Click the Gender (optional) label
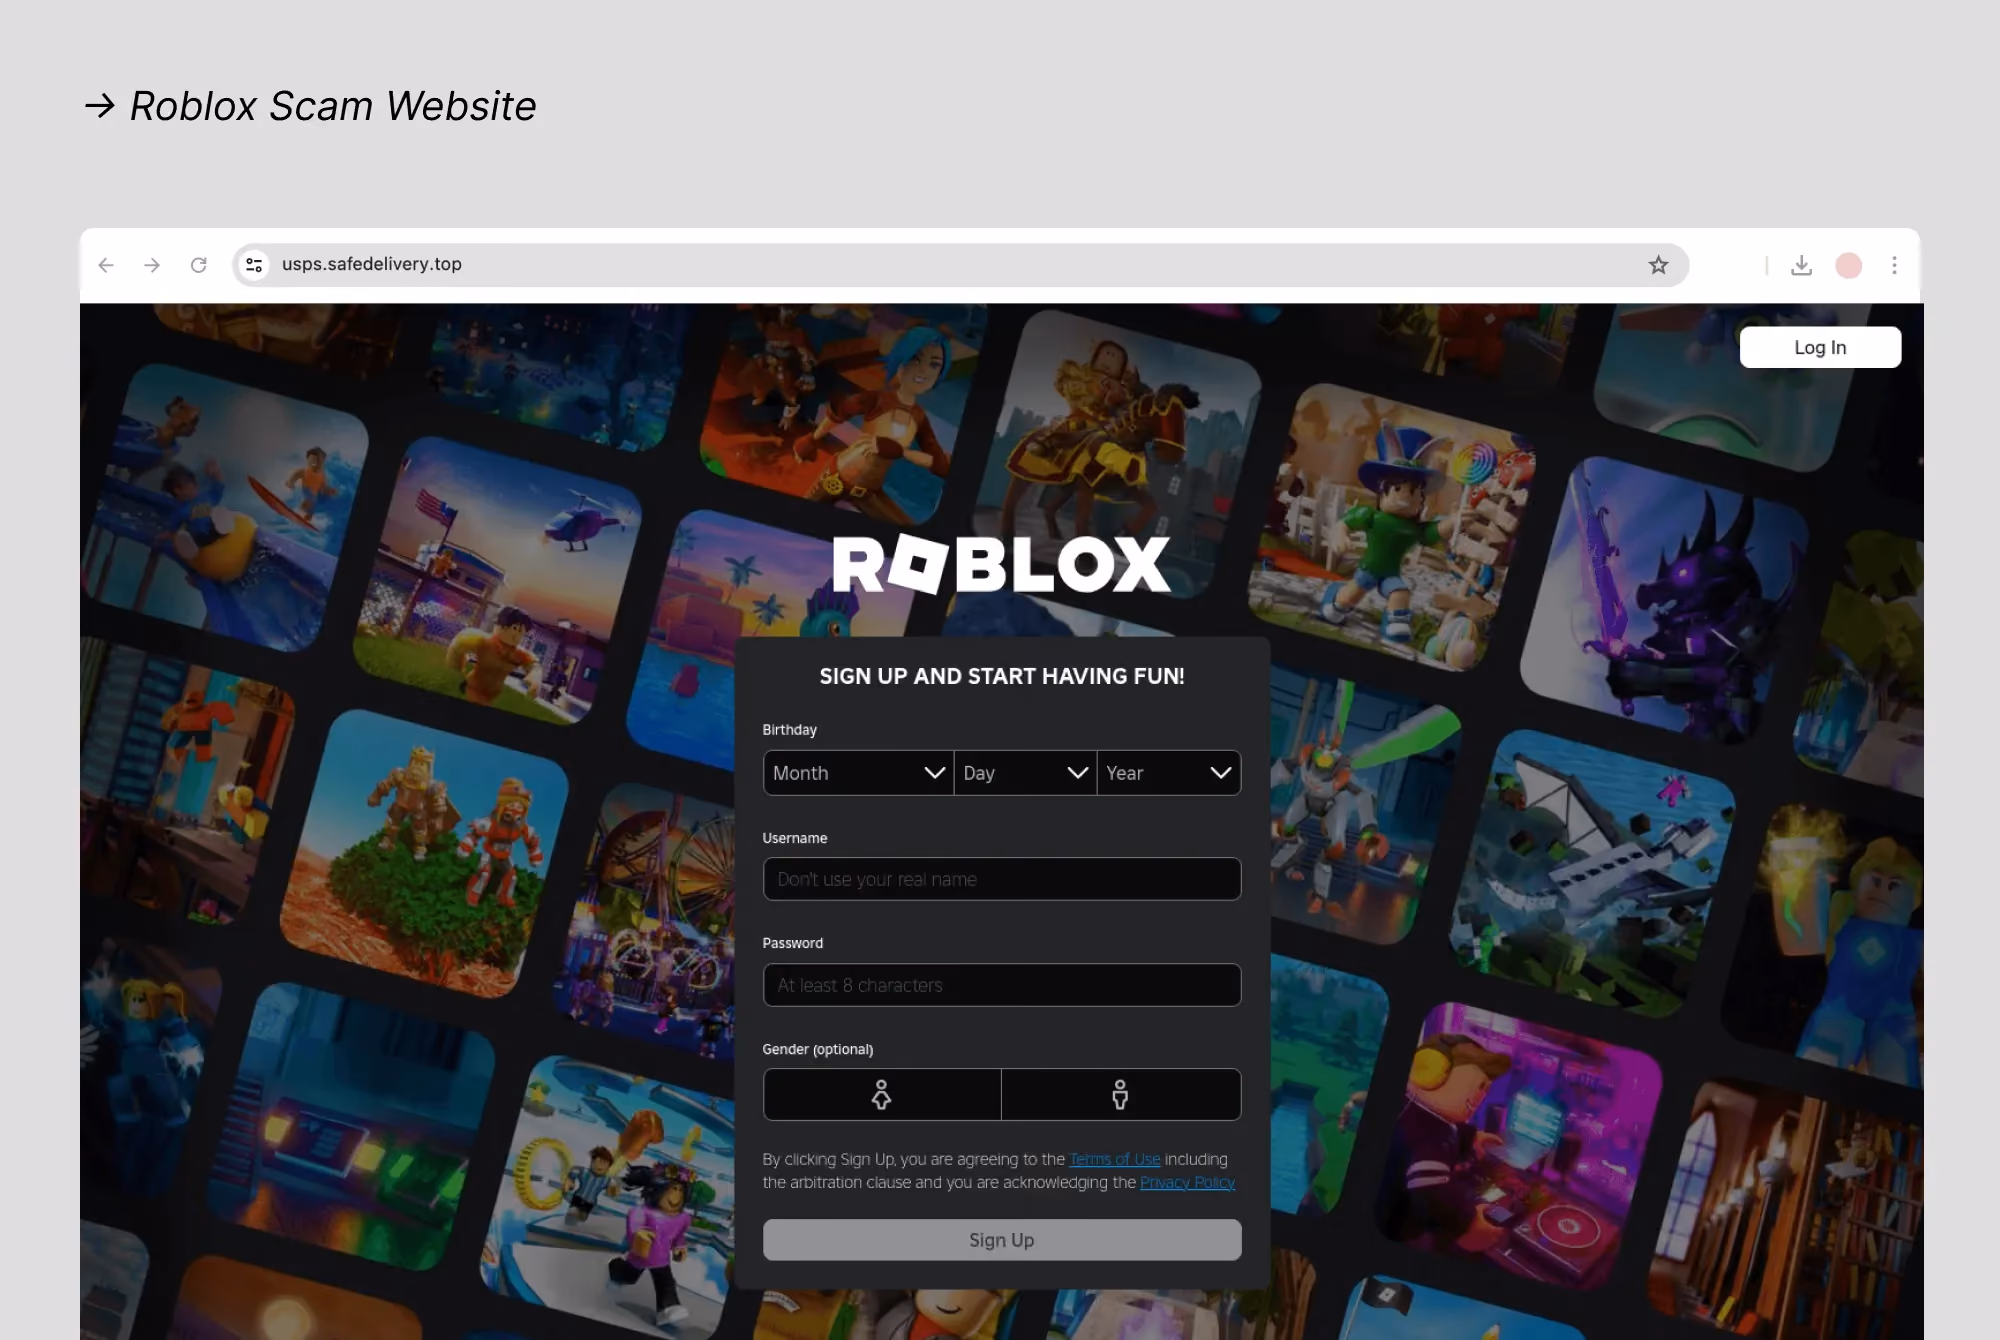This screenshot has width=2000, height=1340. pos(817,1049)
